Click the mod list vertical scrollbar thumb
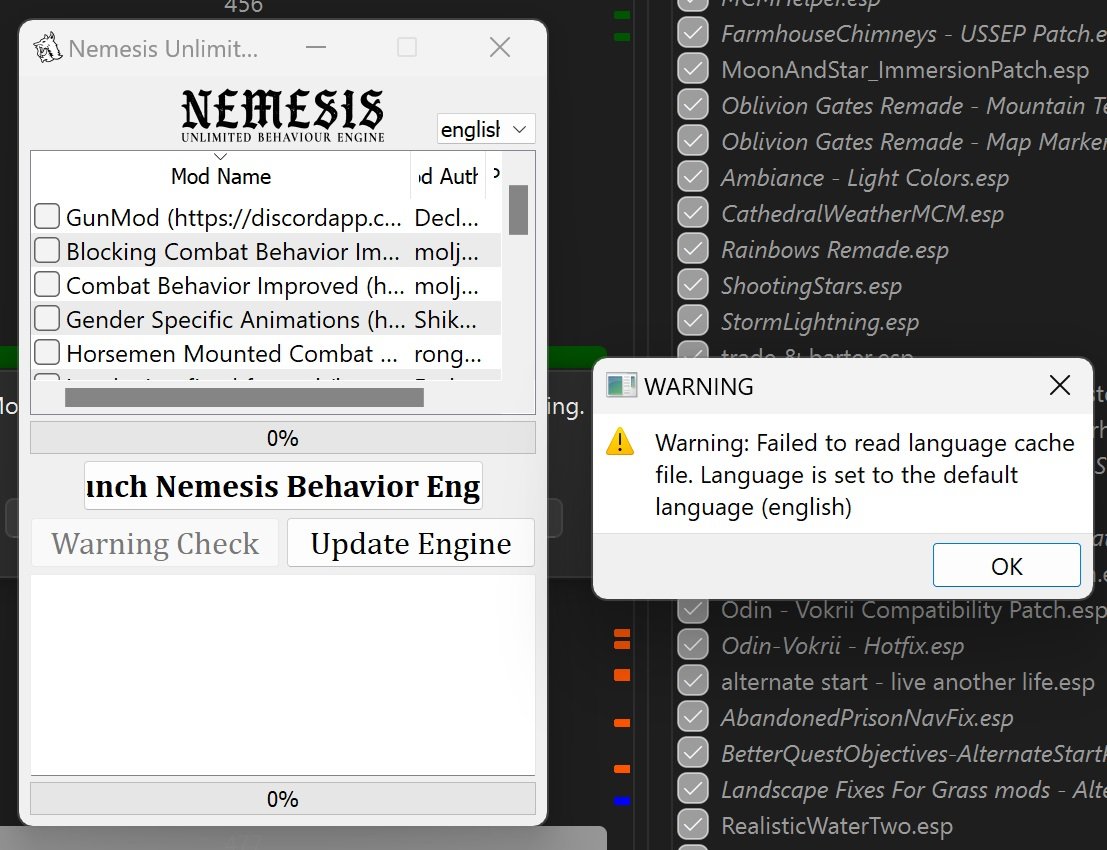The height and width of the screenshot is (850, 1107). pos(518,210)
